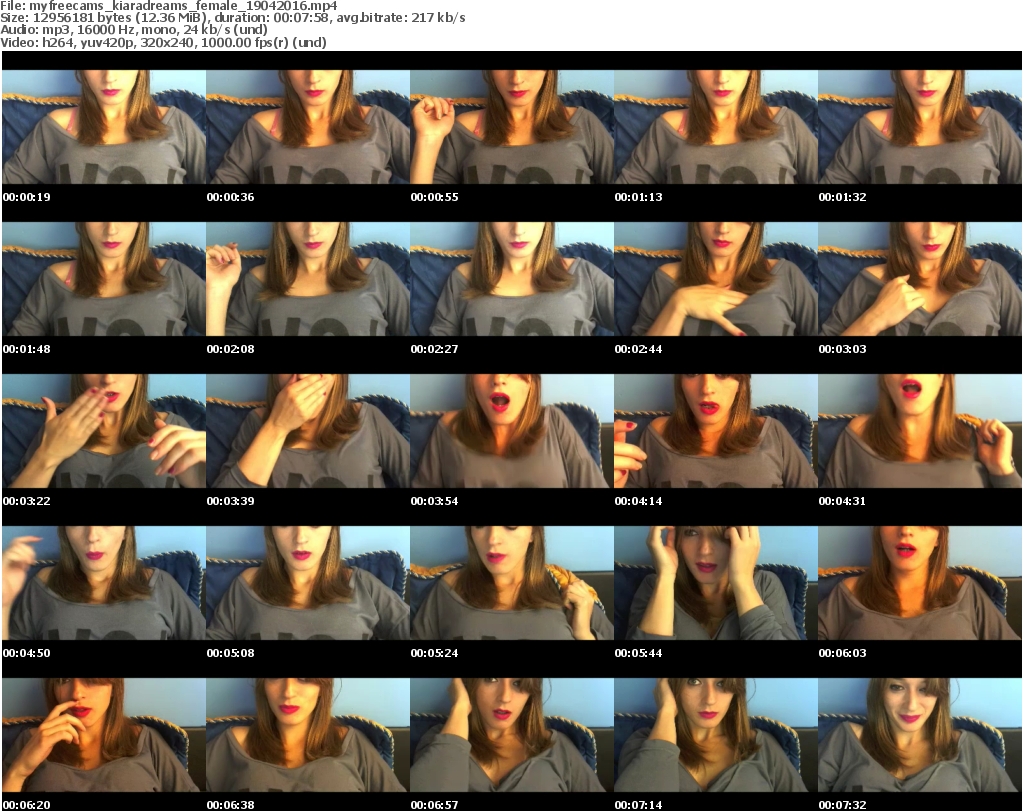Click the thumbnail above timestamp 00:02:44

click(x=716, y=279)
